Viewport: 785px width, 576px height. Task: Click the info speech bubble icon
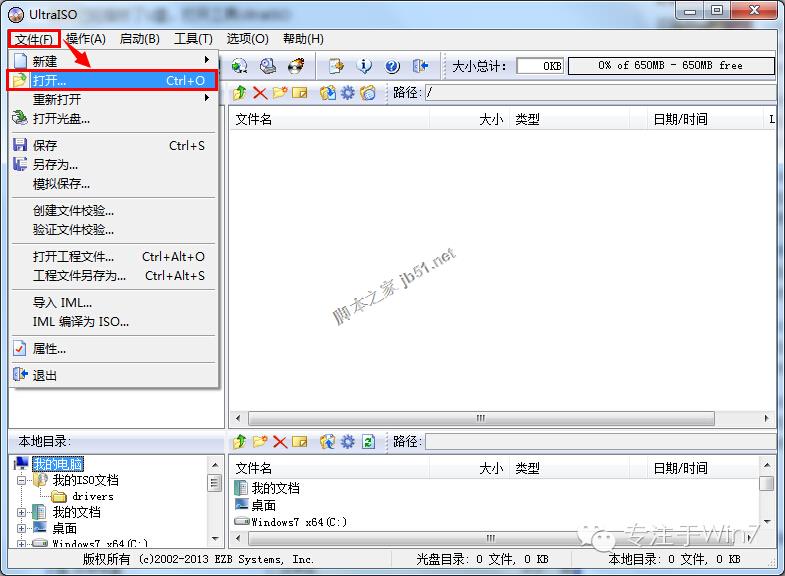pyautogui.click(x=364, y=66)
